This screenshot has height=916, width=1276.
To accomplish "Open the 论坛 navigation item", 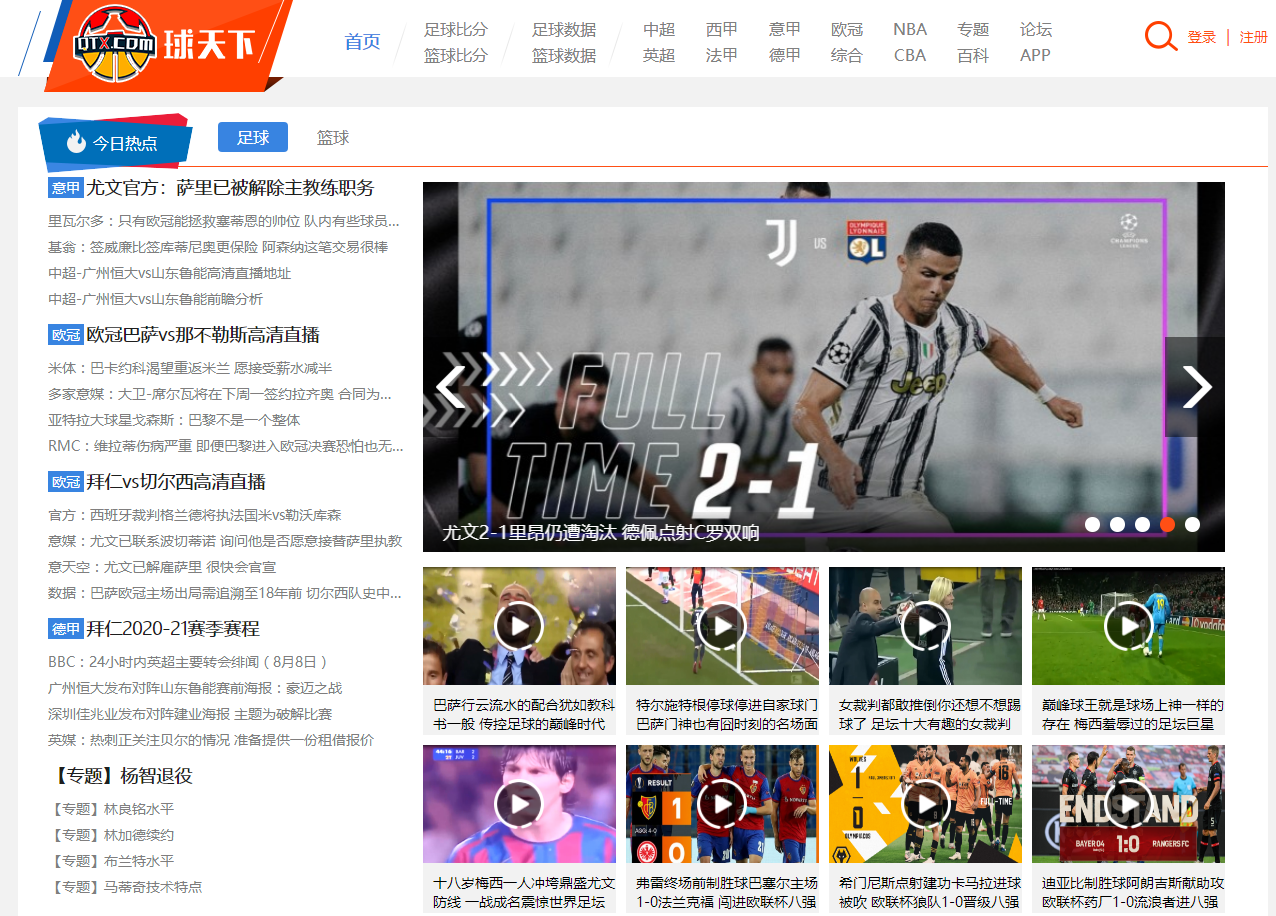I will tap(1036, 29).
